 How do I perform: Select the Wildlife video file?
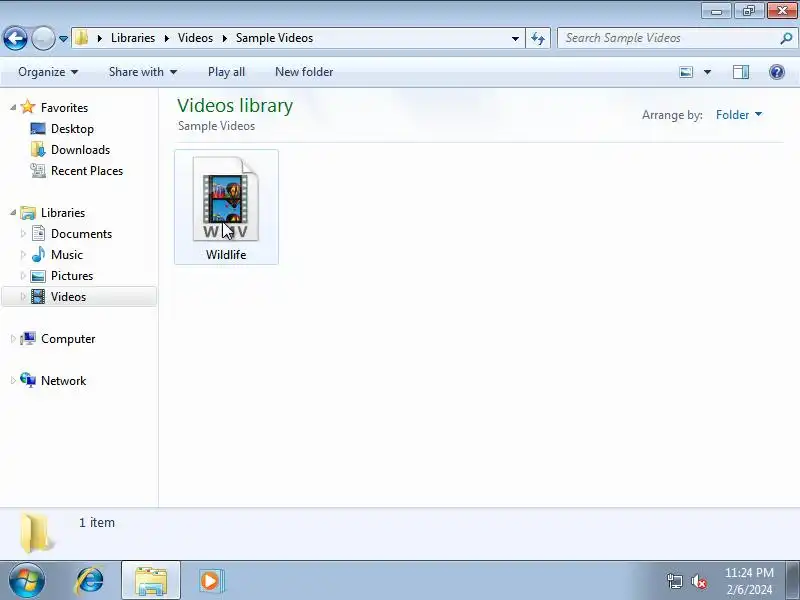[227, 207]
